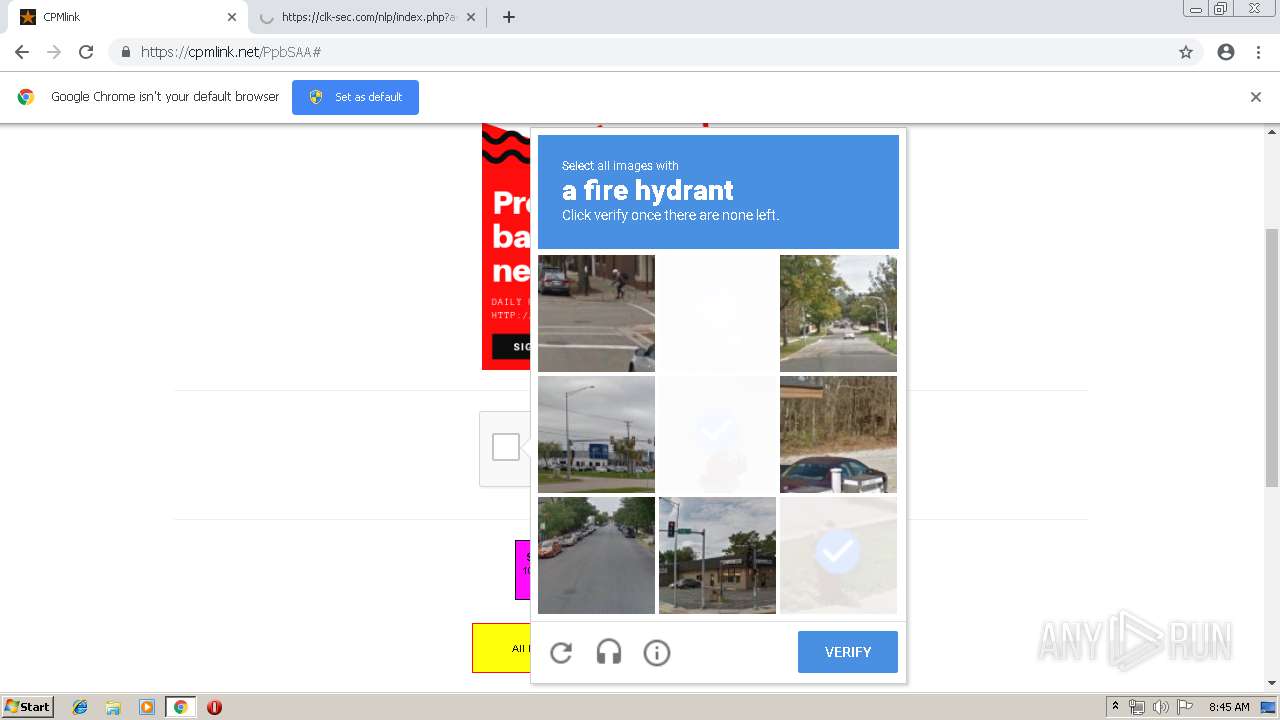Show hidden tray icons arrow

[1116, 707]
